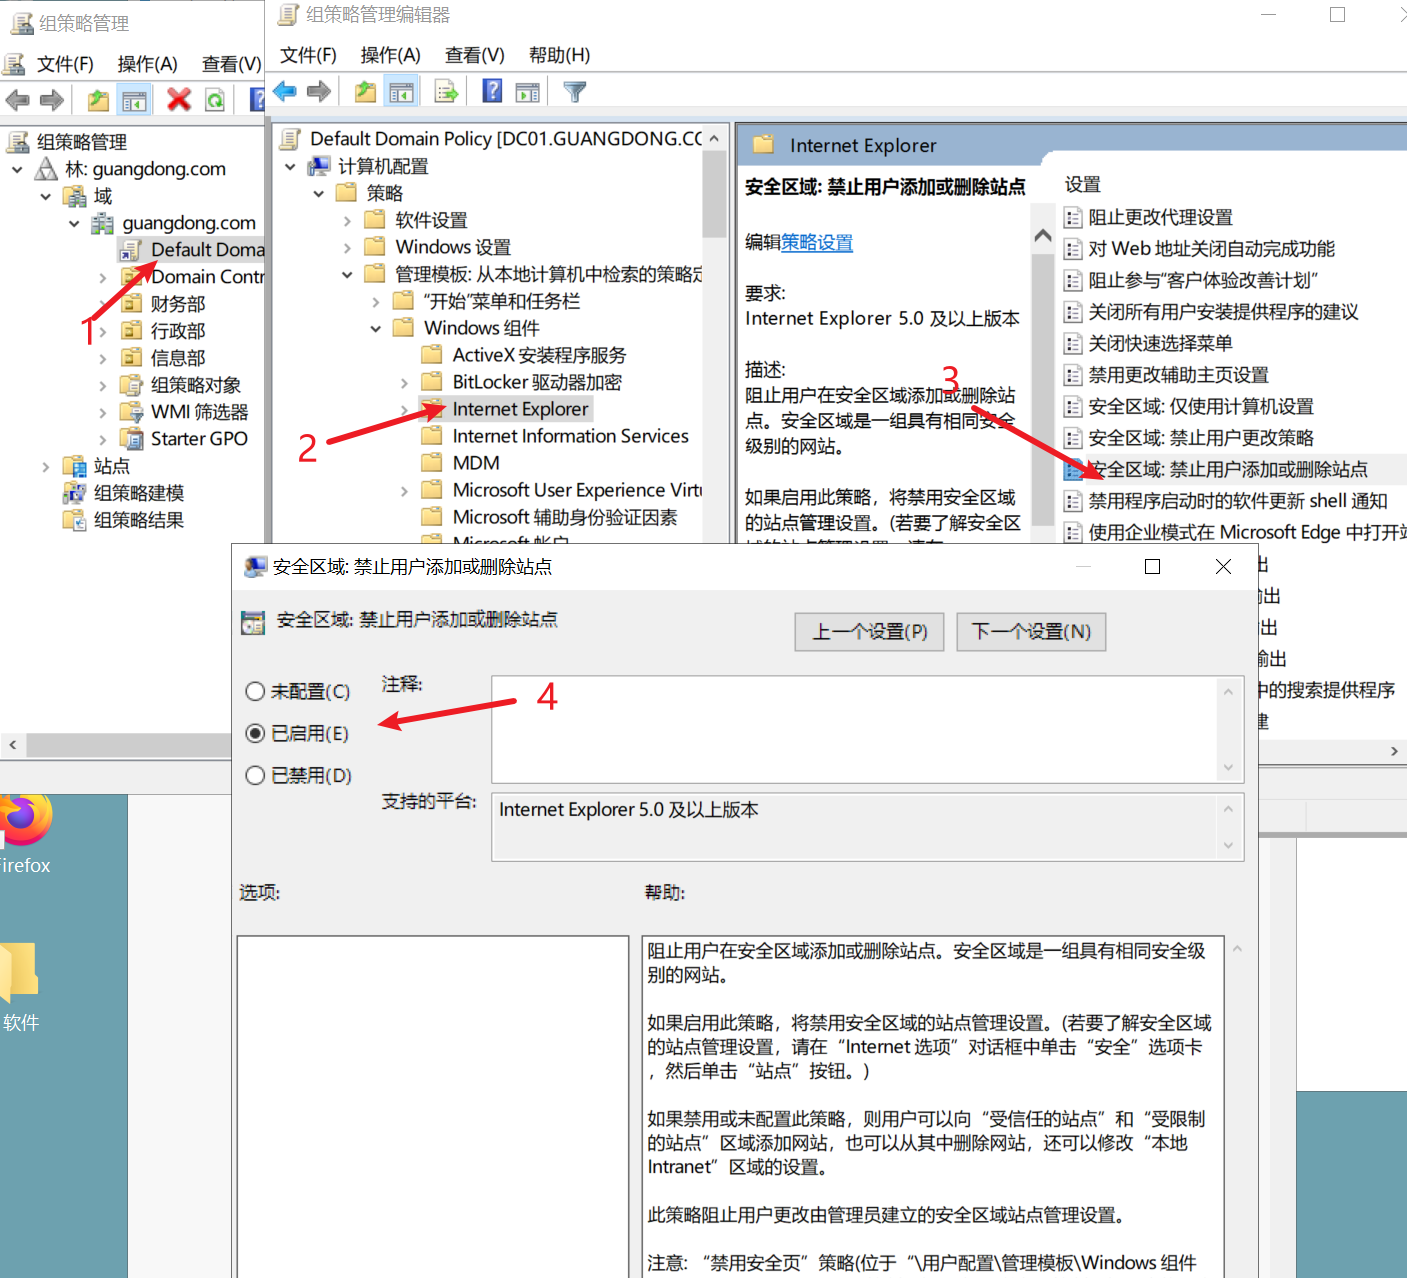Open the 操作(A) menu in the editor
This screenshot has width=1407, height=1278.
390,55
